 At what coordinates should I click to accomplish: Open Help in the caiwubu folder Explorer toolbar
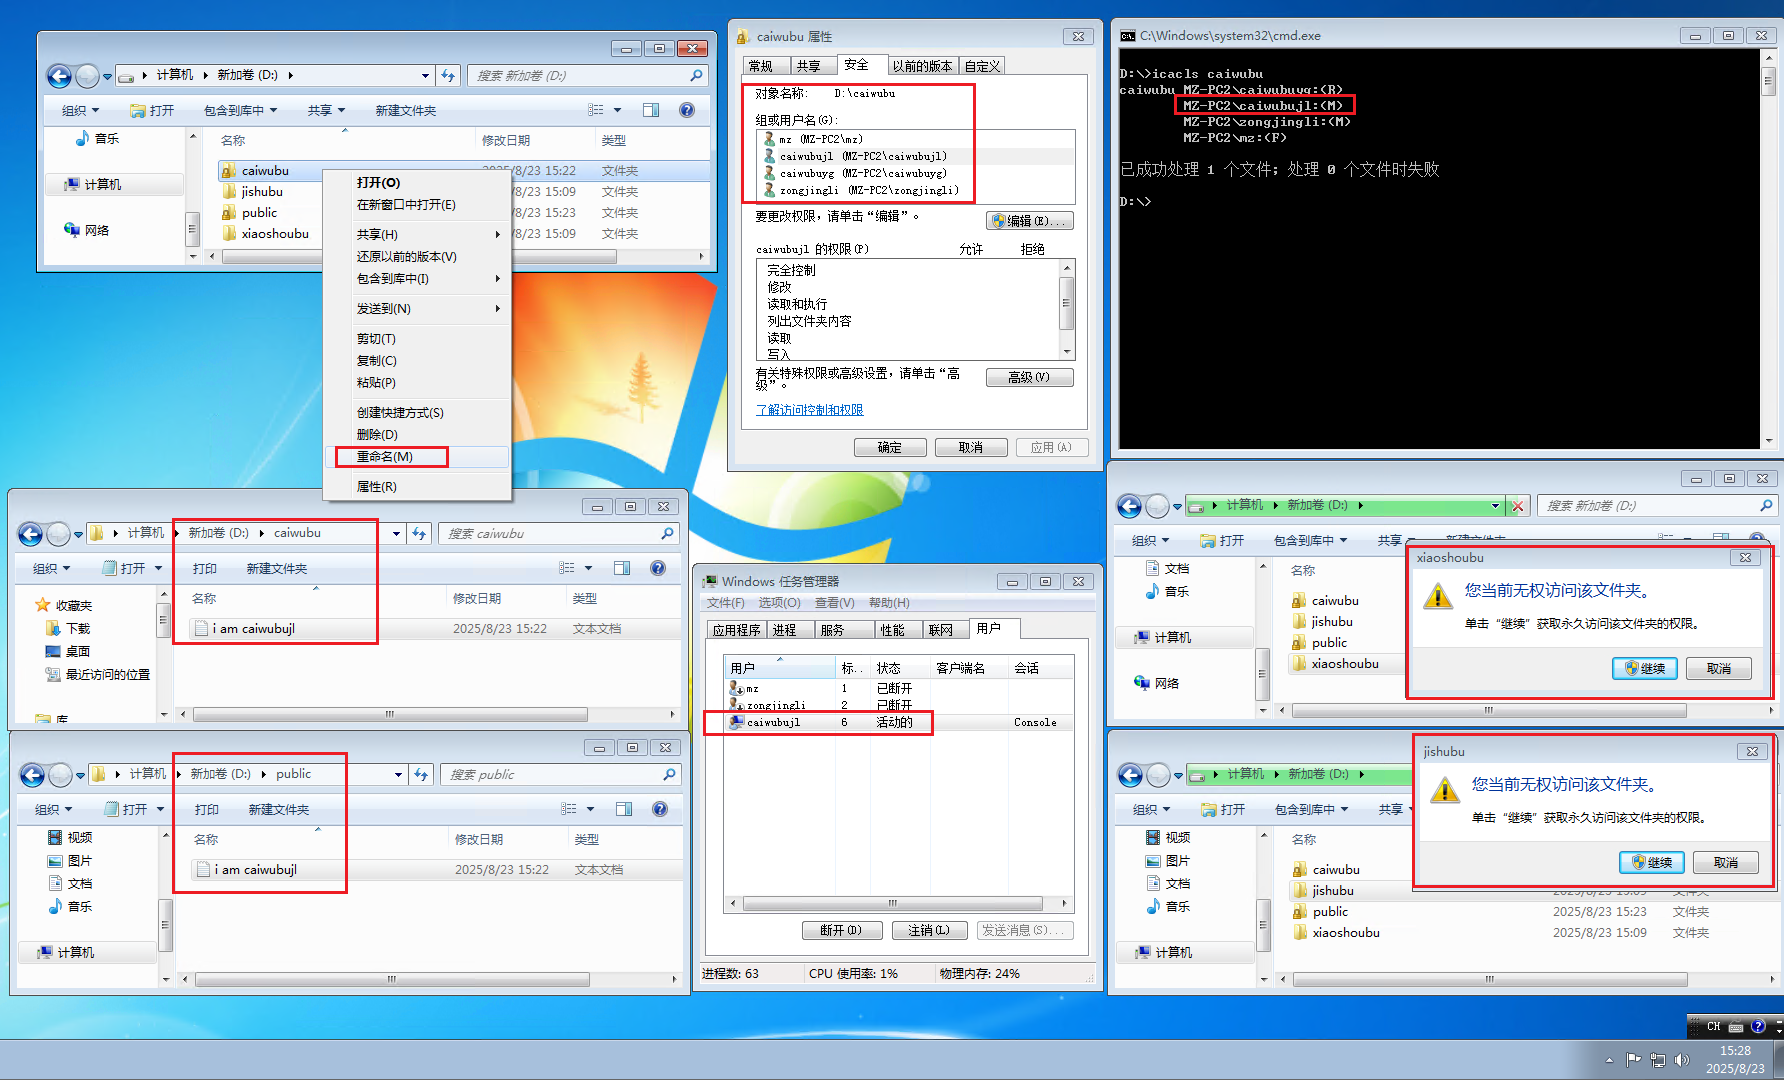658,568
